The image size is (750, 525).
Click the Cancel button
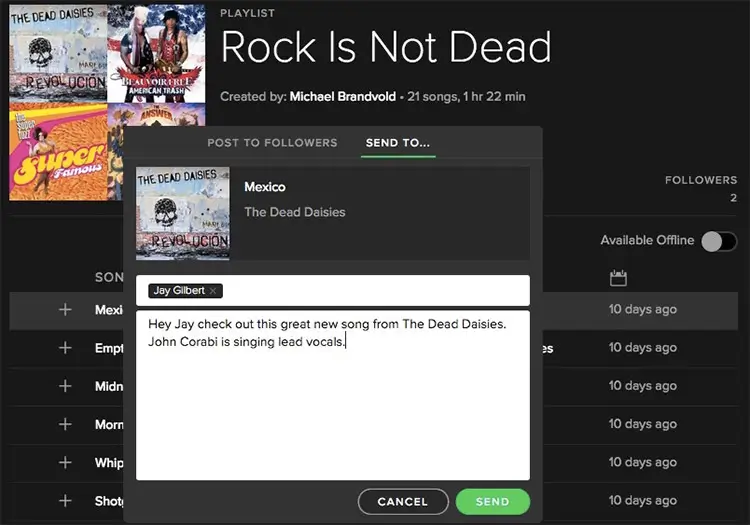coord(403,502)
